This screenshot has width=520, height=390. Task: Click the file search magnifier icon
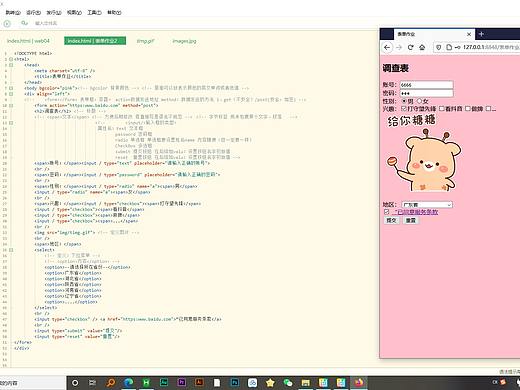(24, 23)
